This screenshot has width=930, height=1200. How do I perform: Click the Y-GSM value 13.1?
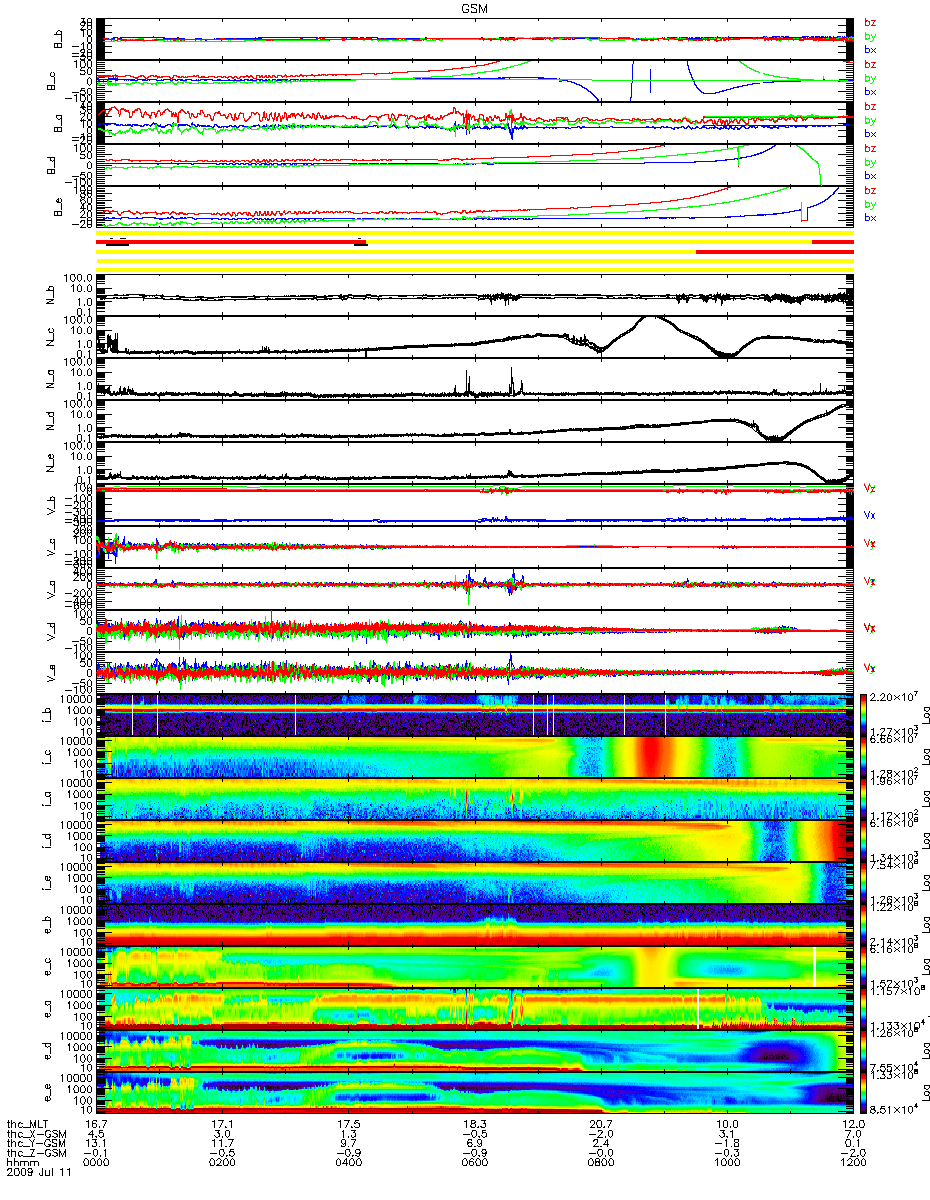97,1143
